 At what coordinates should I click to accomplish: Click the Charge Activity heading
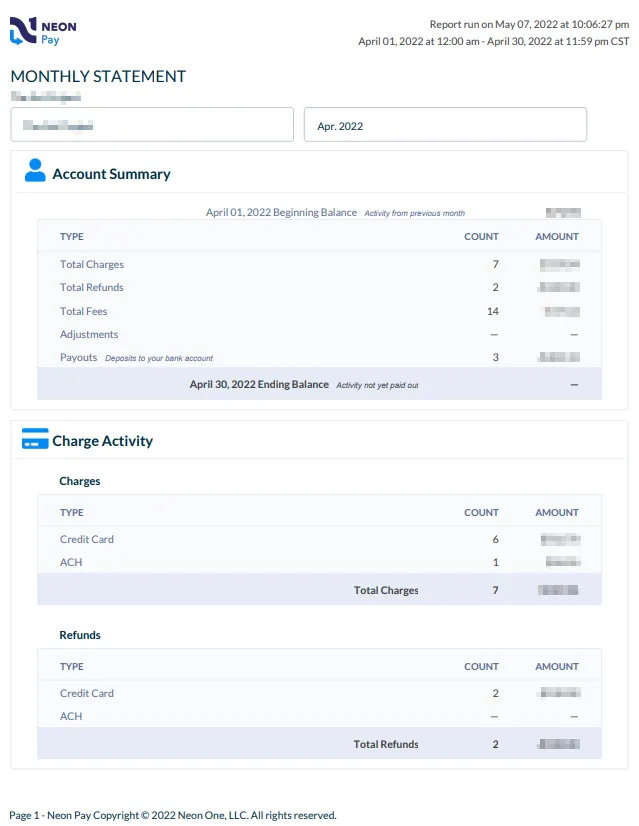[x=102, y=441]
